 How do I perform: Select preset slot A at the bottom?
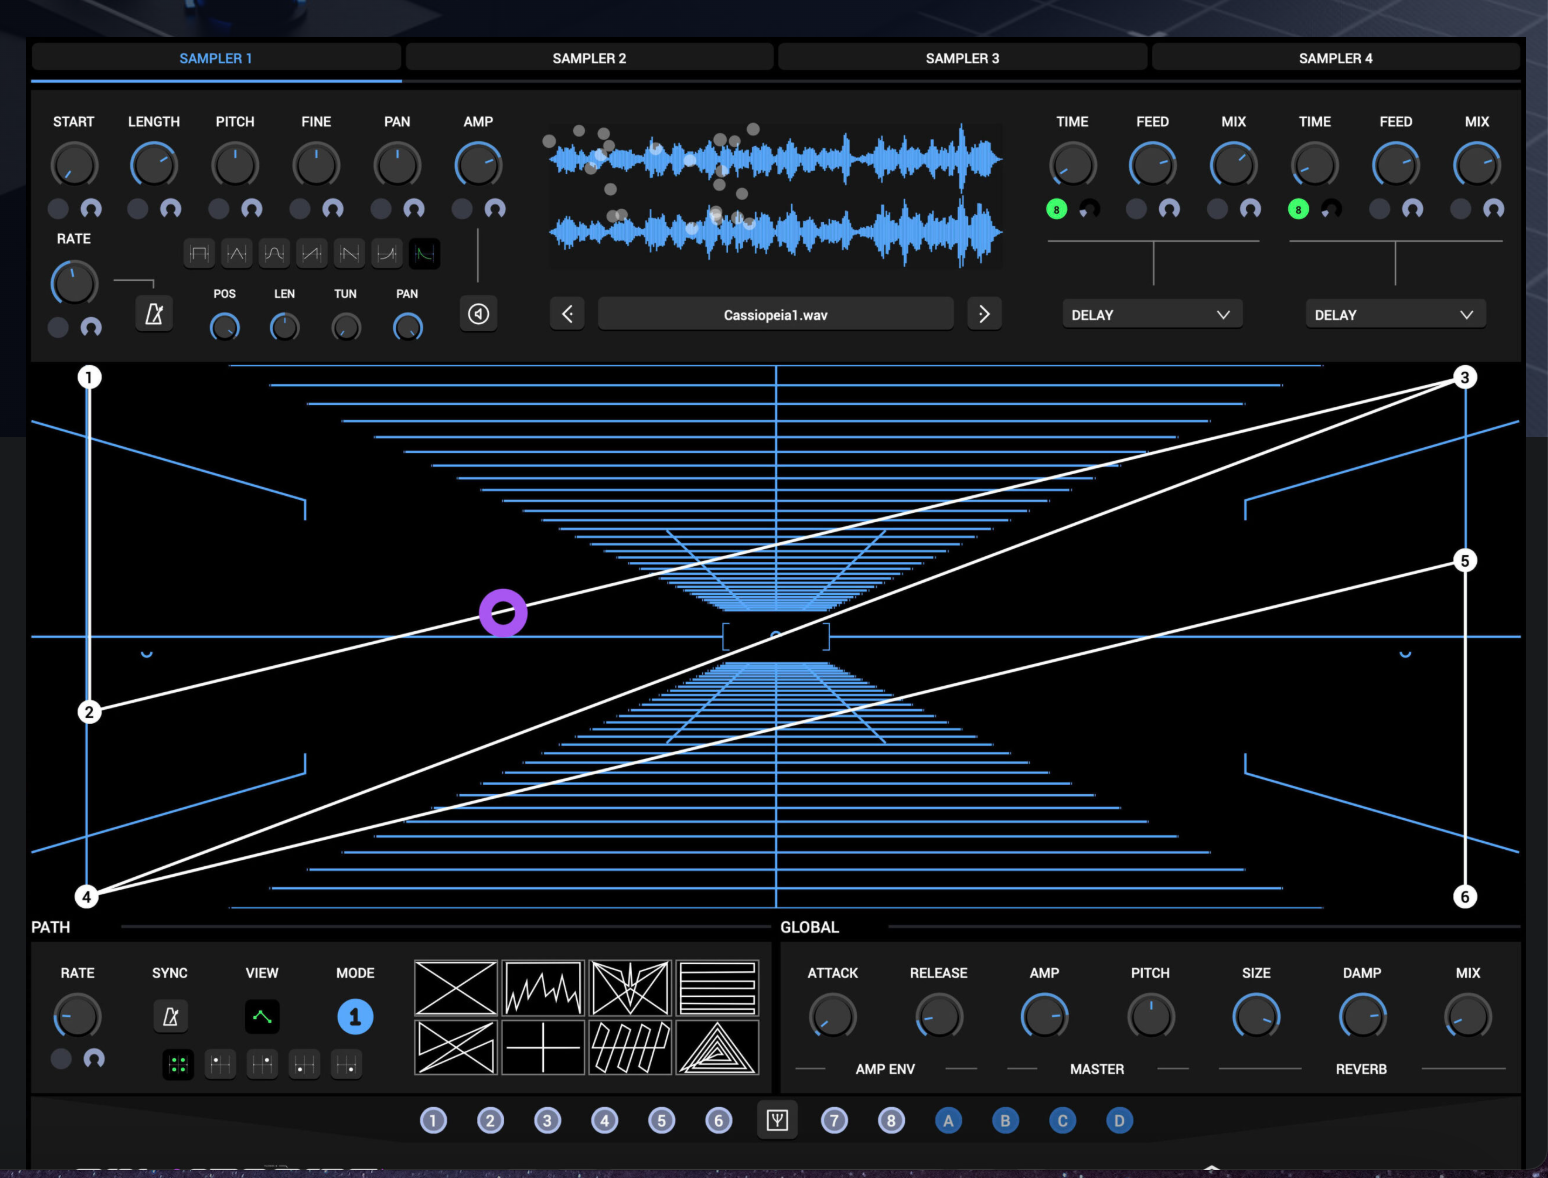click(948, 1120)
